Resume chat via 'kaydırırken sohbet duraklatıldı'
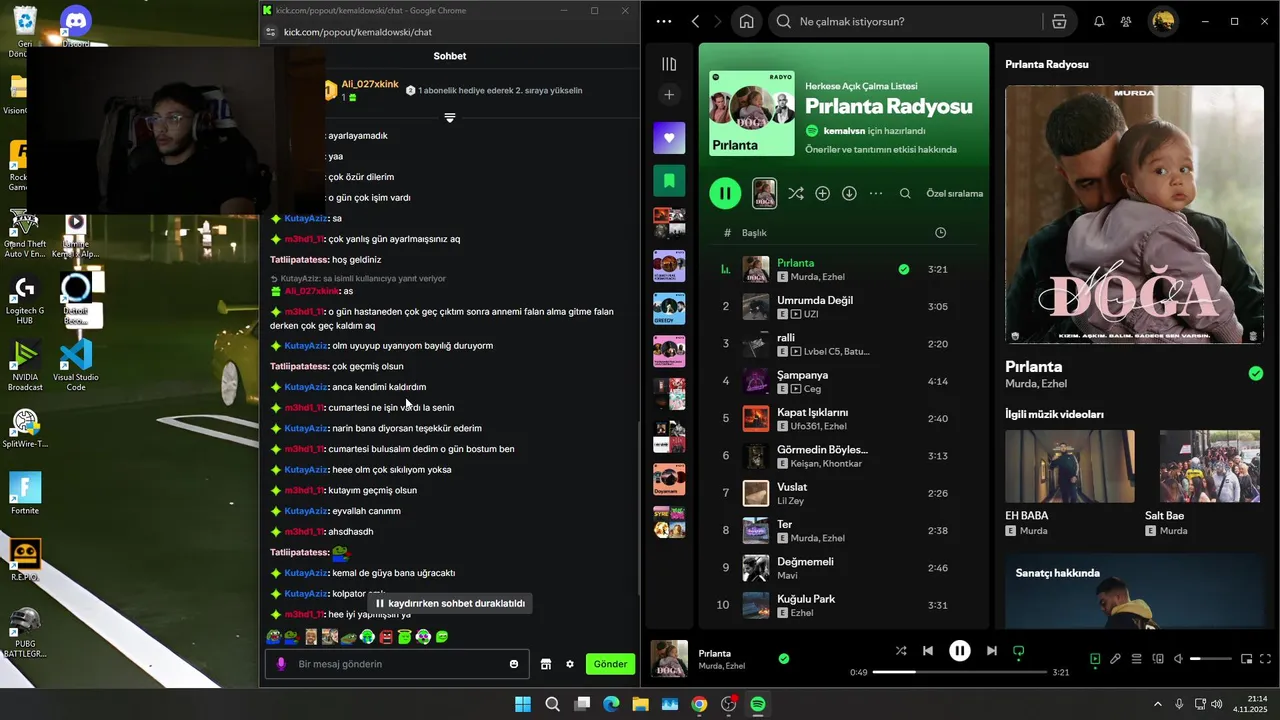The width and height of the screenshot is (1280, 720). tap(449, 604)
